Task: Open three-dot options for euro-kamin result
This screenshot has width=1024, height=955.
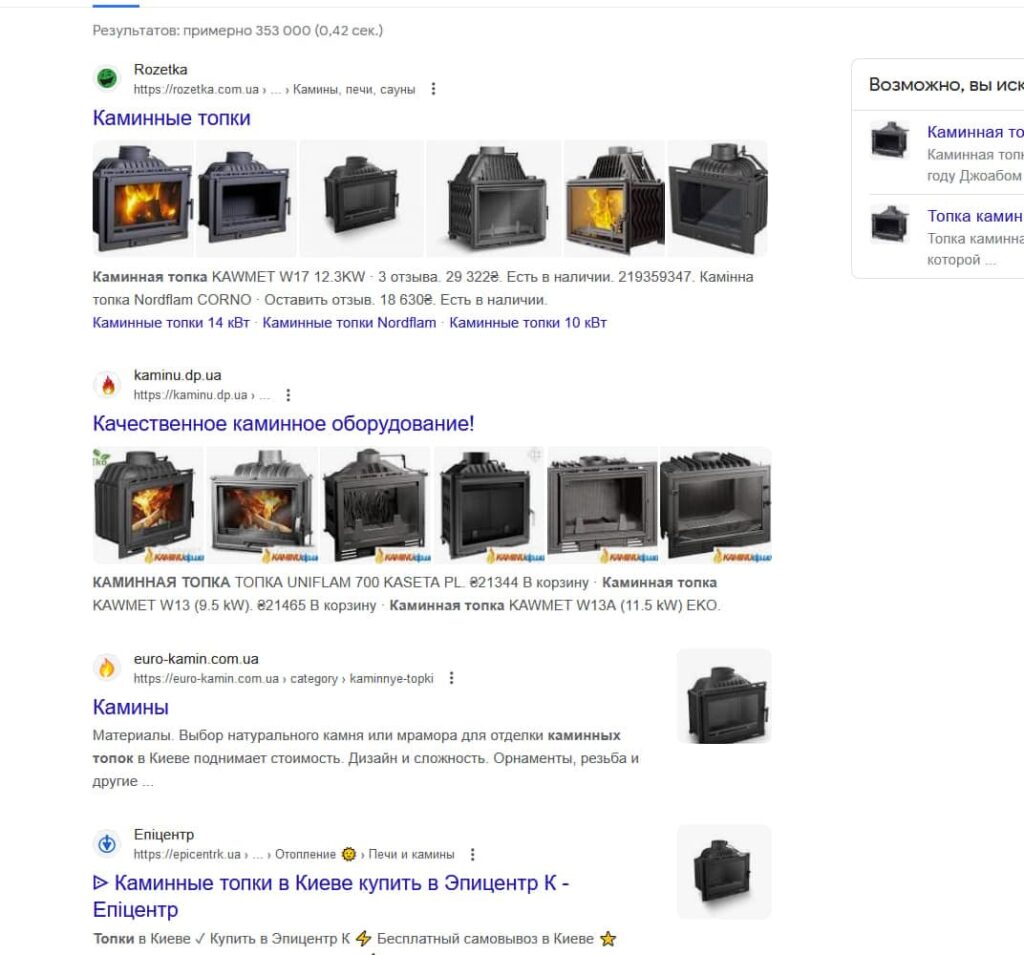Action: 451,679
